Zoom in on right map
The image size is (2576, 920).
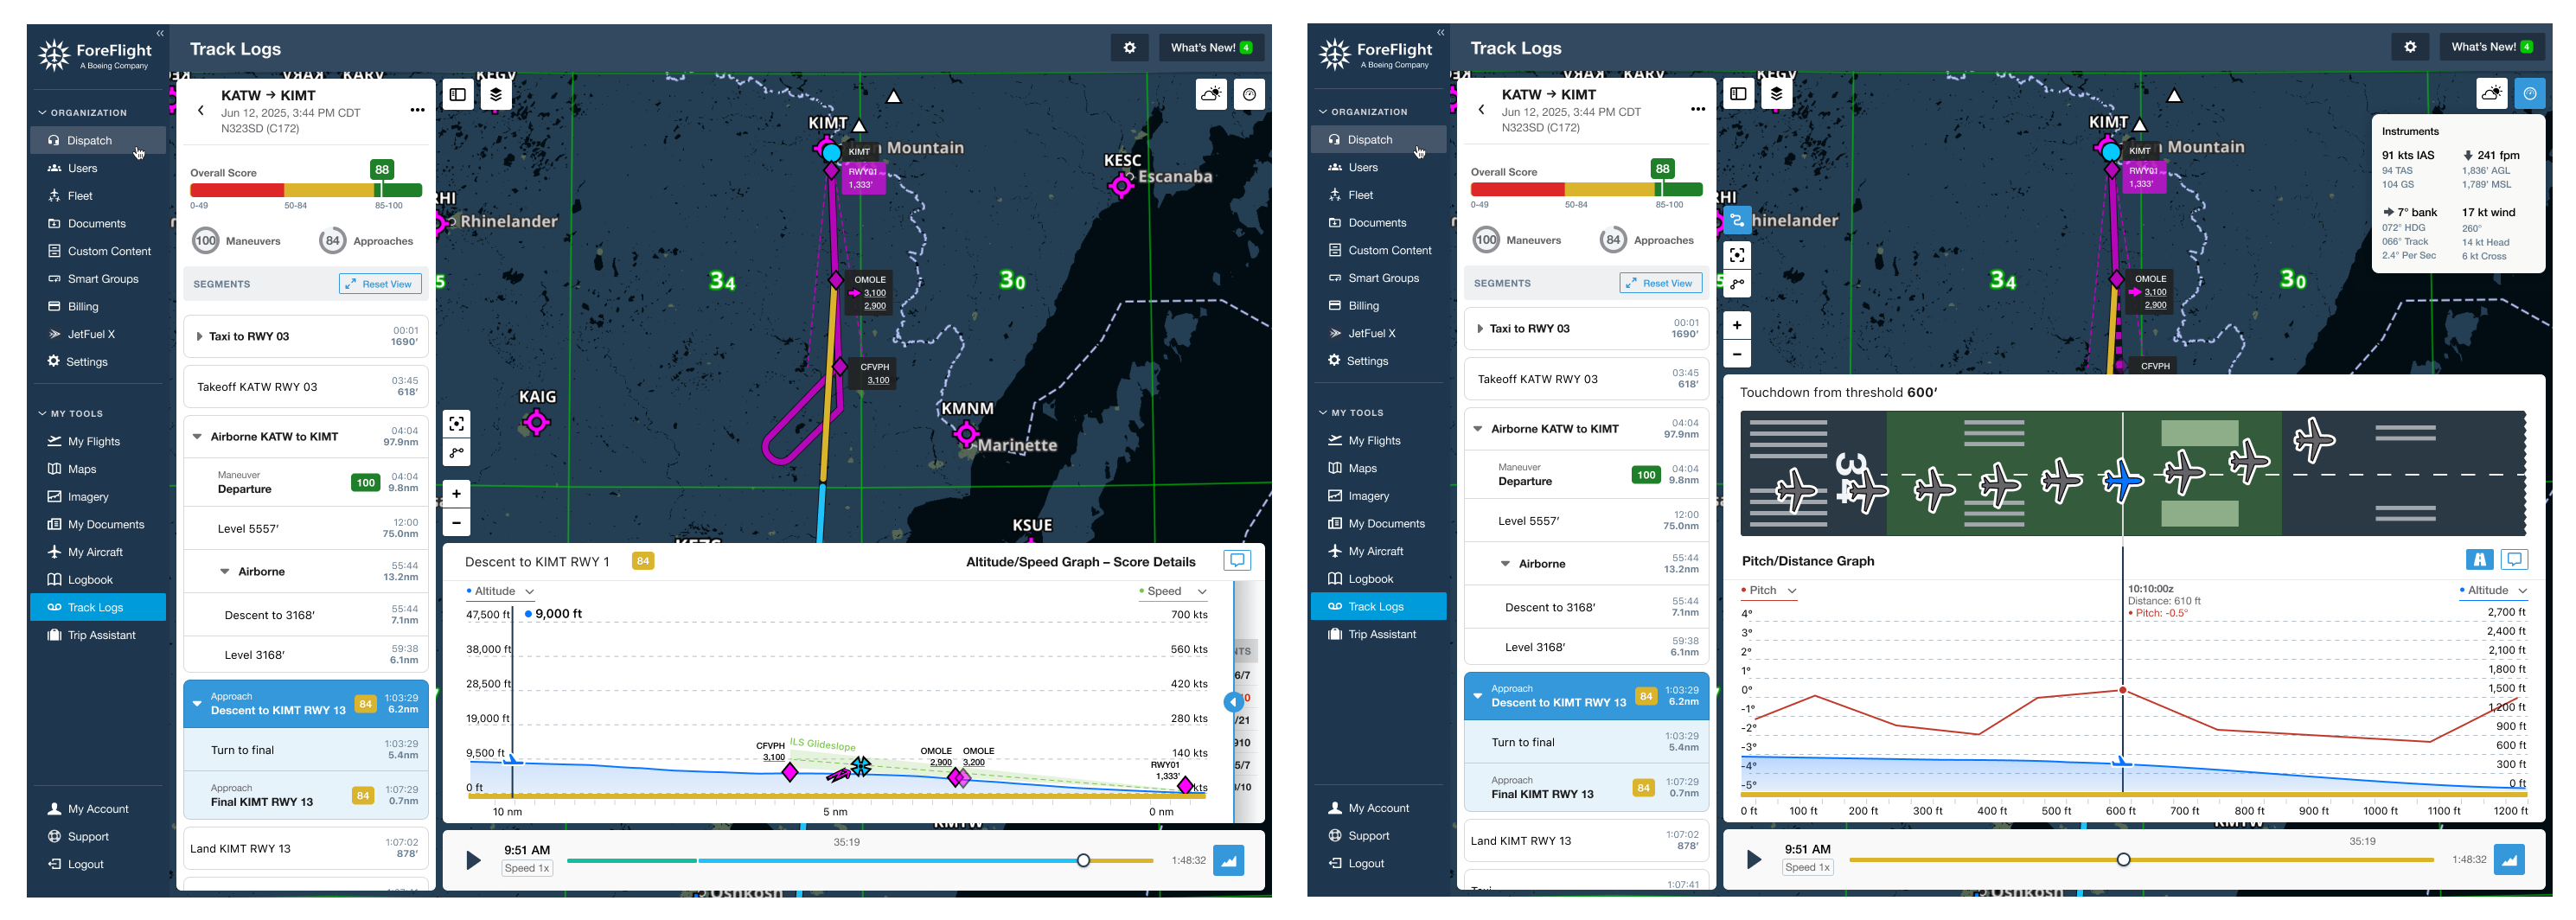(1737, 325)
